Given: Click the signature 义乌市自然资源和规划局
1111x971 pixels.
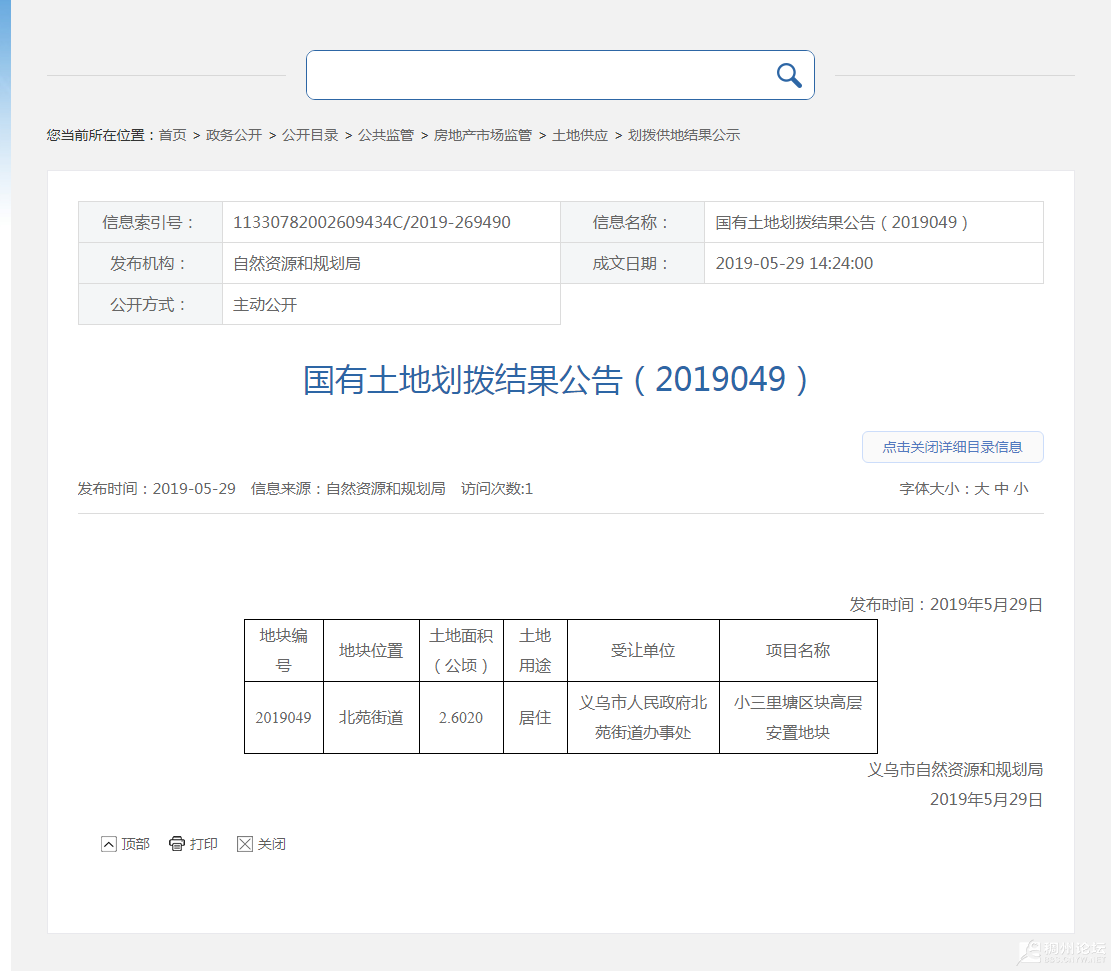Looking at the screenshot, I should coord(955,770).
